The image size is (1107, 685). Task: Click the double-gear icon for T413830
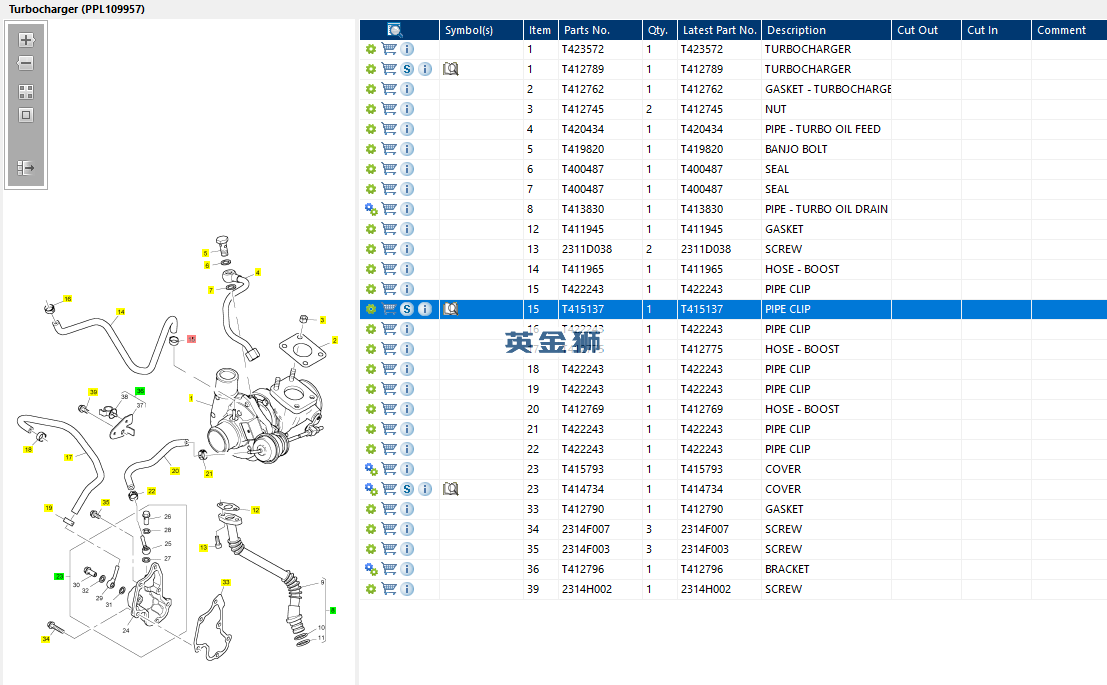click(371, 209)
